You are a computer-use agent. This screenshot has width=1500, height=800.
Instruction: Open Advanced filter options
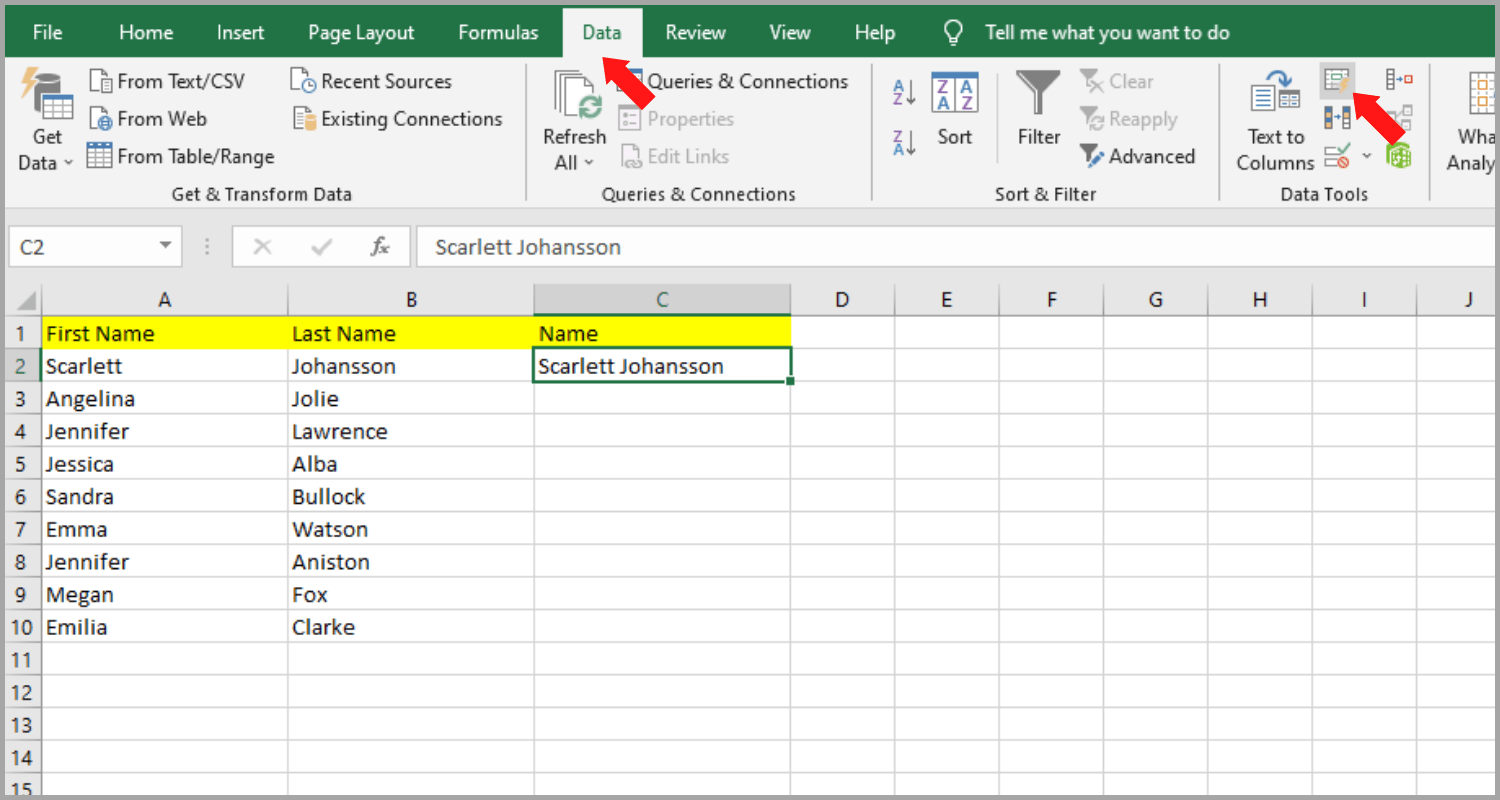(x=1138, y=156)
